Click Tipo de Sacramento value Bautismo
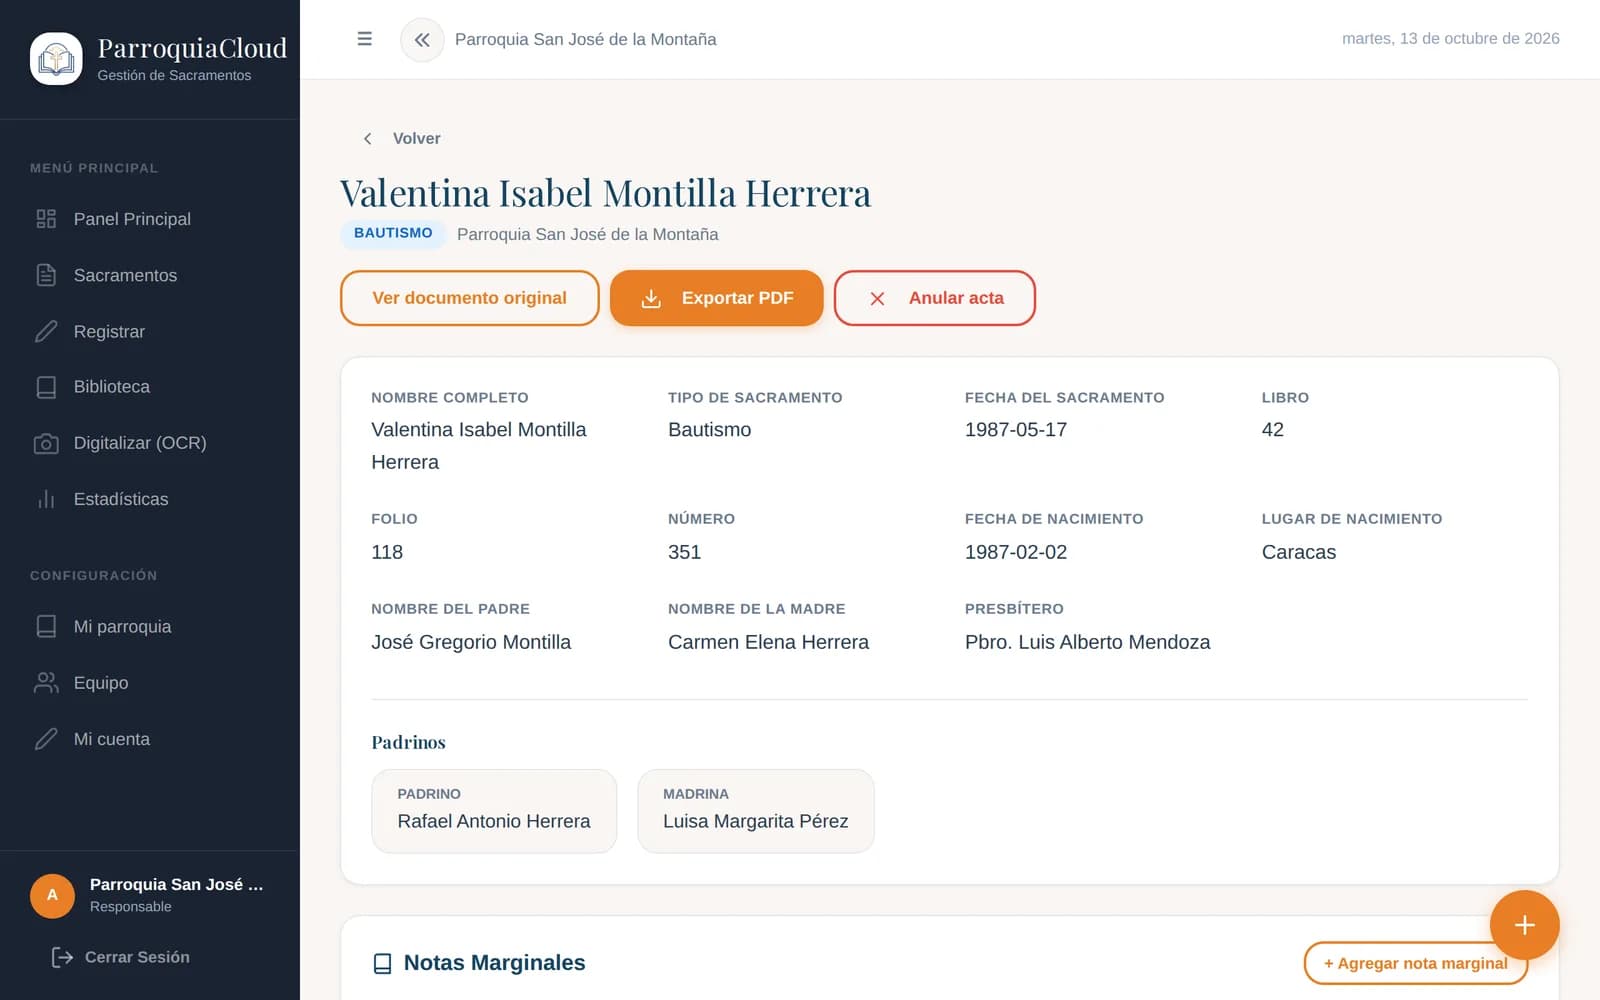Image resolution: width=1600 pixels, height=1000 pixels. pyautogui.click(x=709, y=430)
